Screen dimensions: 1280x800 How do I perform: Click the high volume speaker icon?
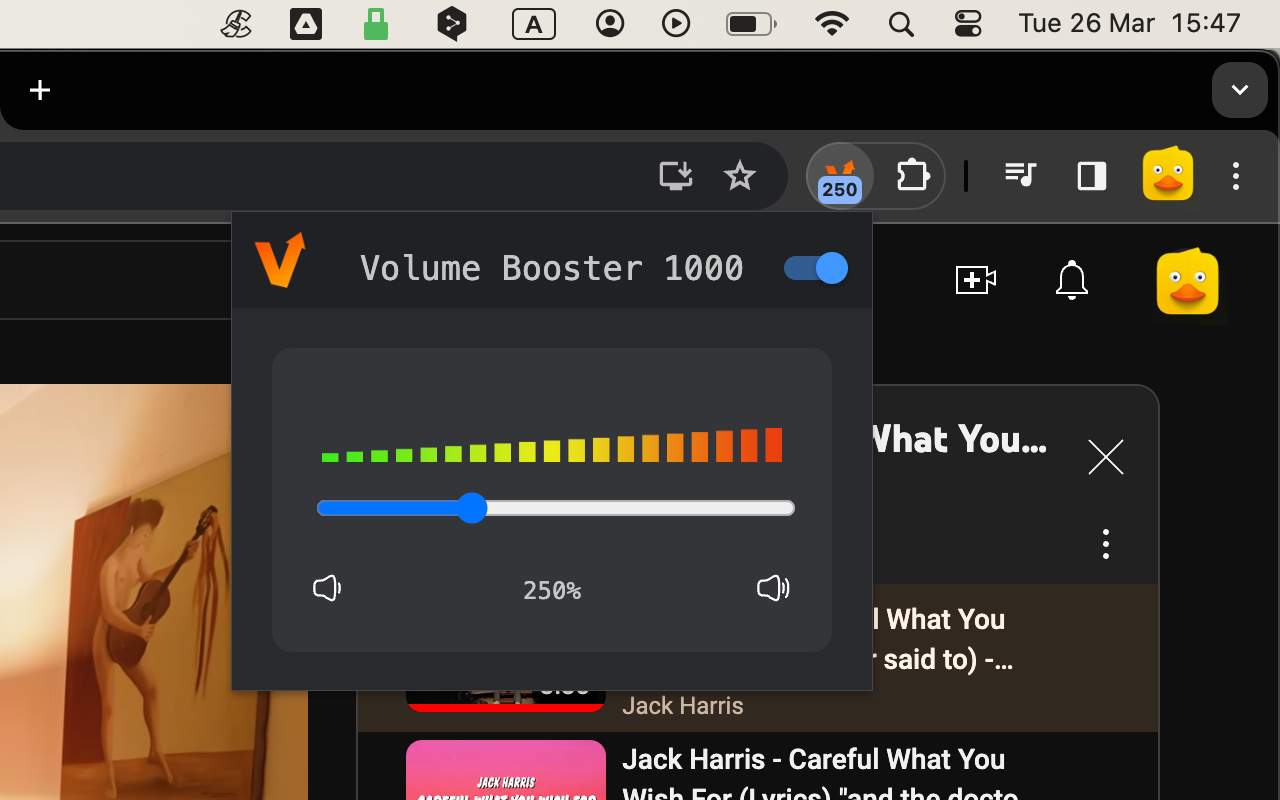pos(773,588)
